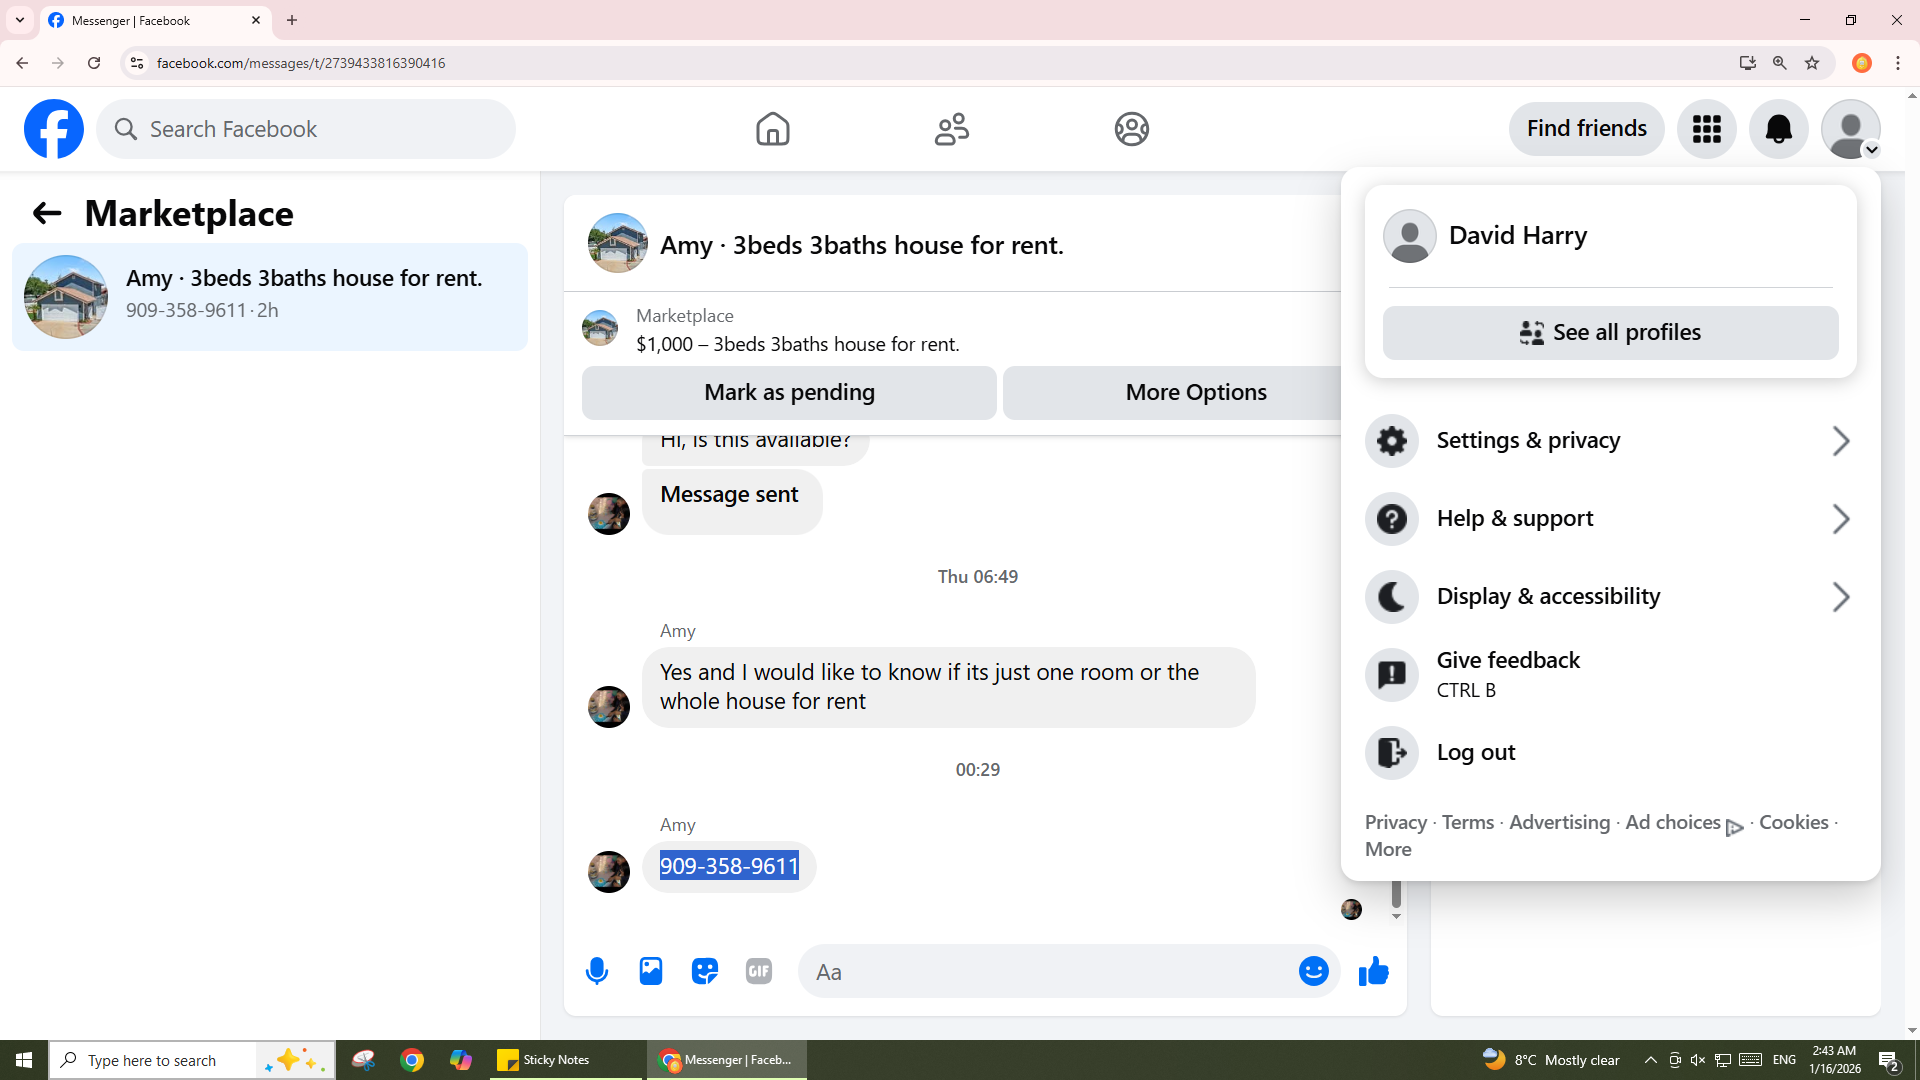Go to Facebook Home icon
This screenshot has height=1080, width=1920.
point(772,129)
